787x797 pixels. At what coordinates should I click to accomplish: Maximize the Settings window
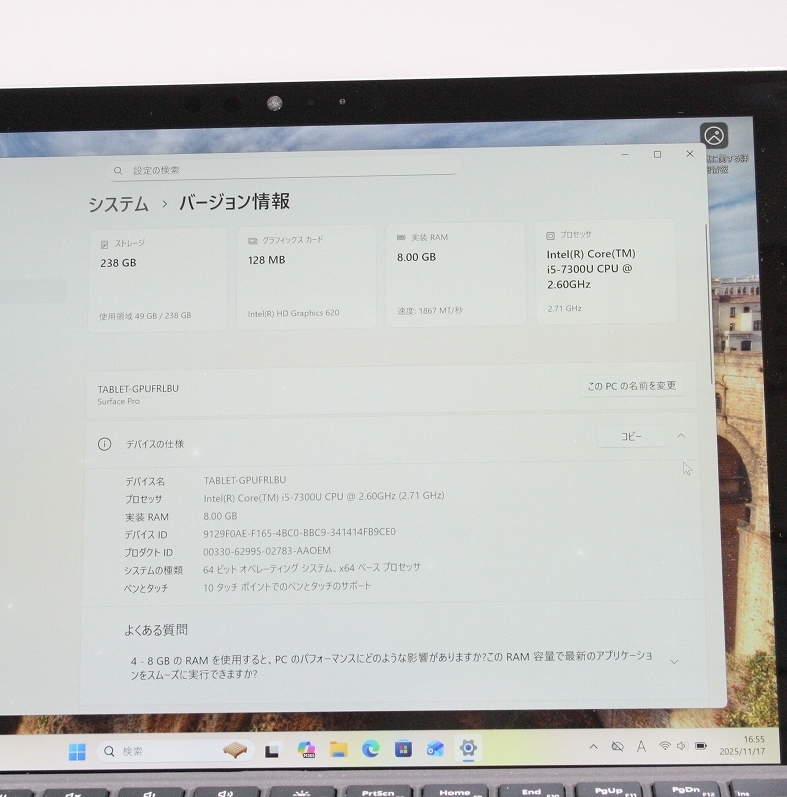pyautogui.click(x=657, y=154)
